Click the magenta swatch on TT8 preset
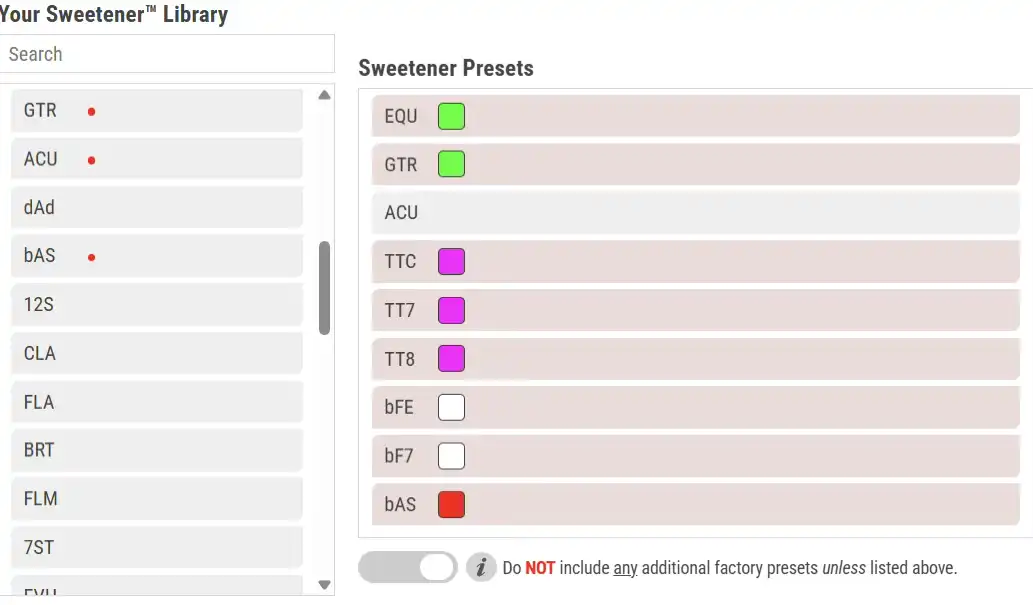 click(451, 358)
